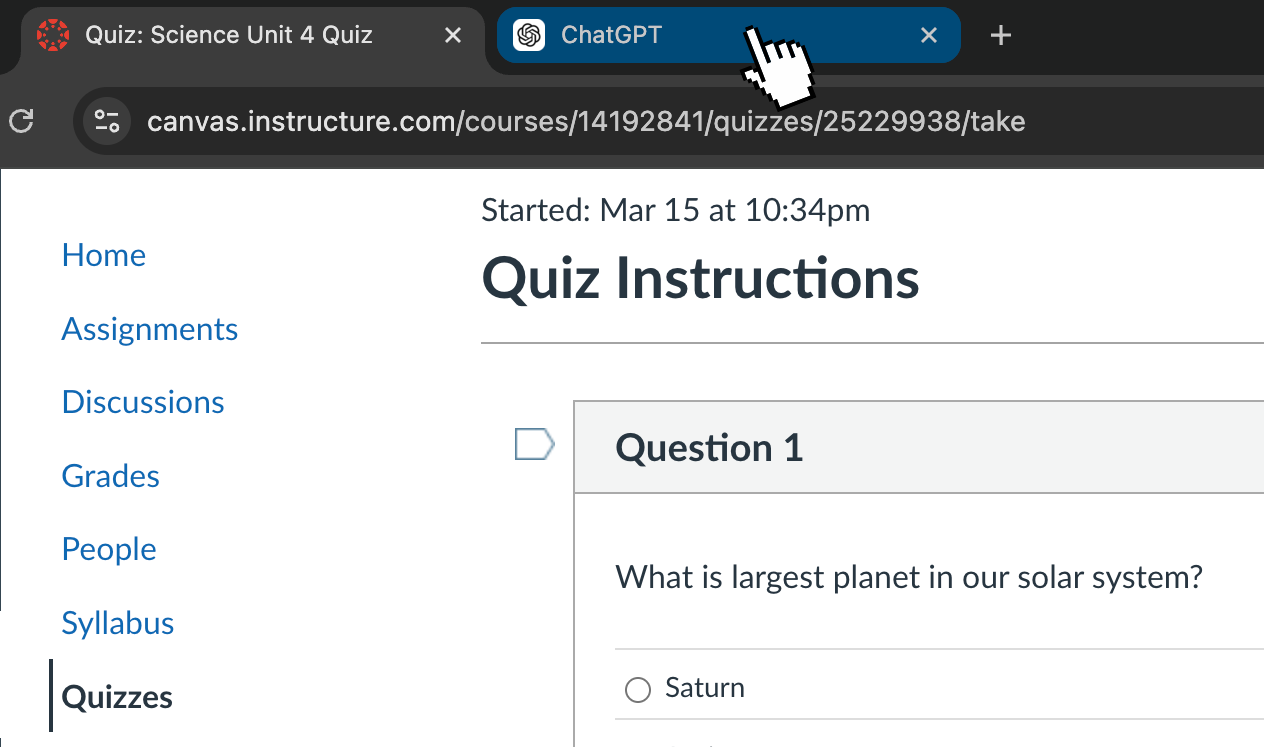1264x747 pixels.
Task: Open a new browser tab
Action: click(x=1000, y=36)
